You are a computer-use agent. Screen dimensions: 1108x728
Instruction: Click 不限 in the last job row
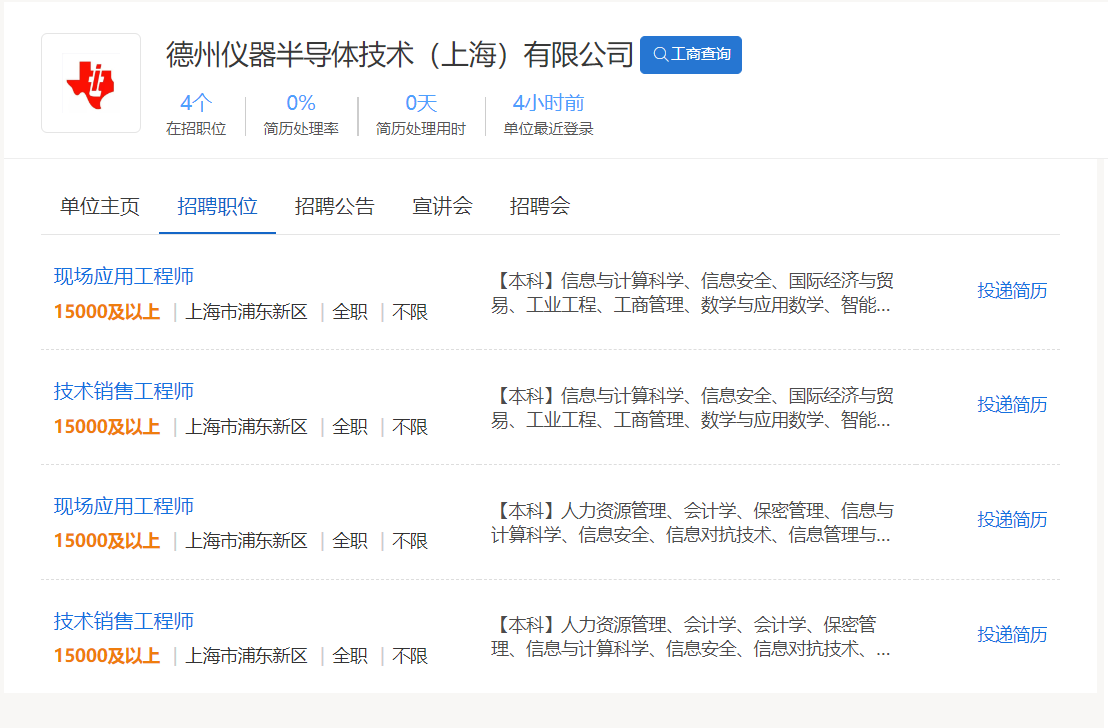click(411, 656)
